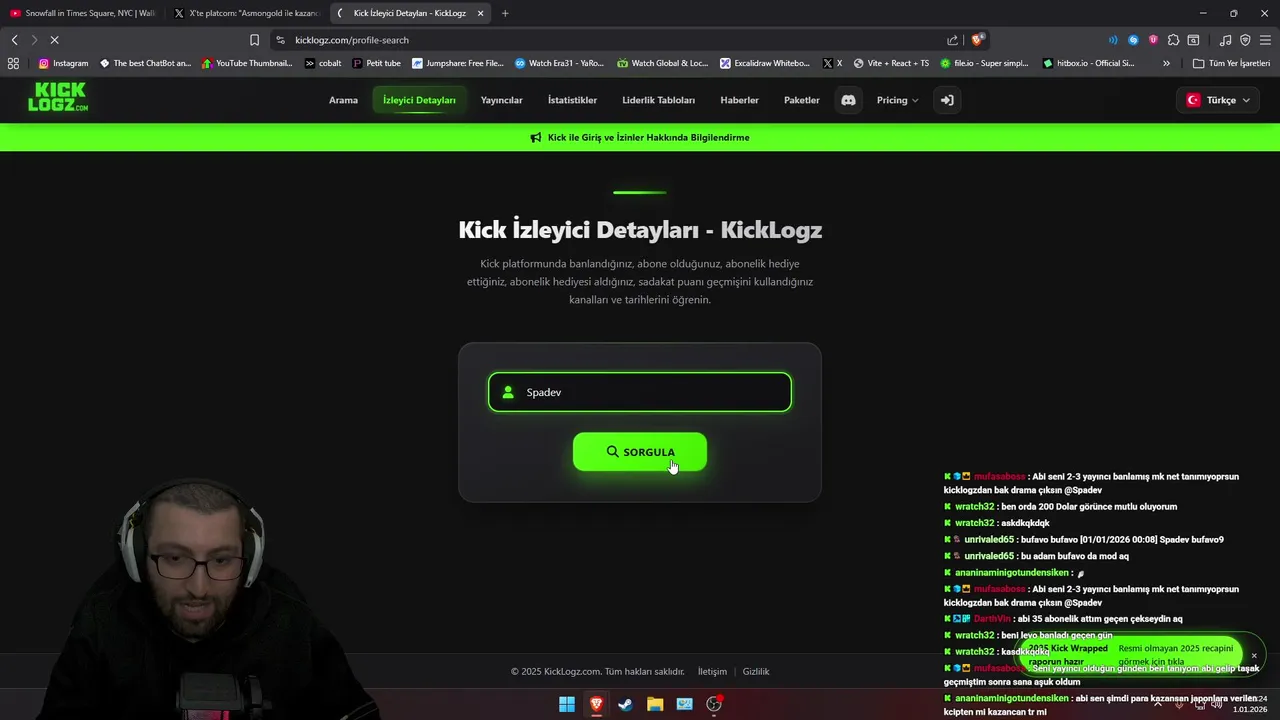Image resolution: width=1280 pixels, height=720 pixels.
Task: Stop loading the current page
Action: click(x=54, y=40)
